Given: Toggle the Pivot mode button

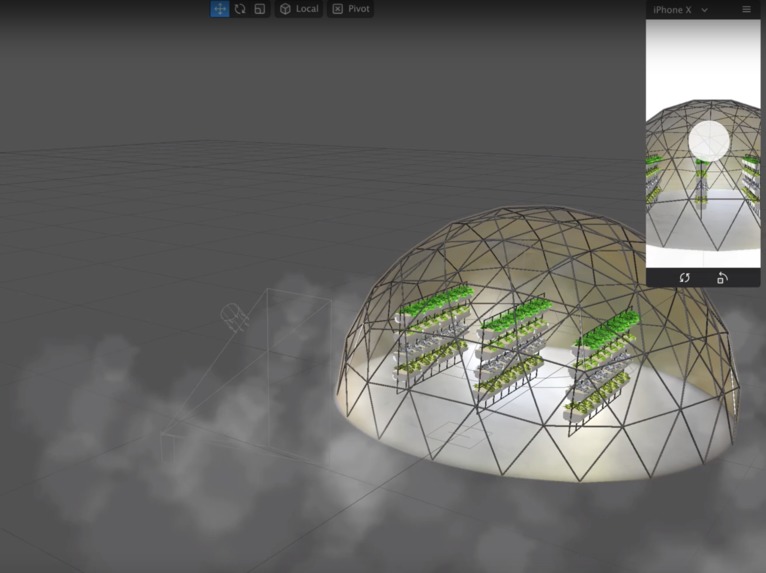Looking at the screenshot, I should pyautogui.click(x=350, y=9).
